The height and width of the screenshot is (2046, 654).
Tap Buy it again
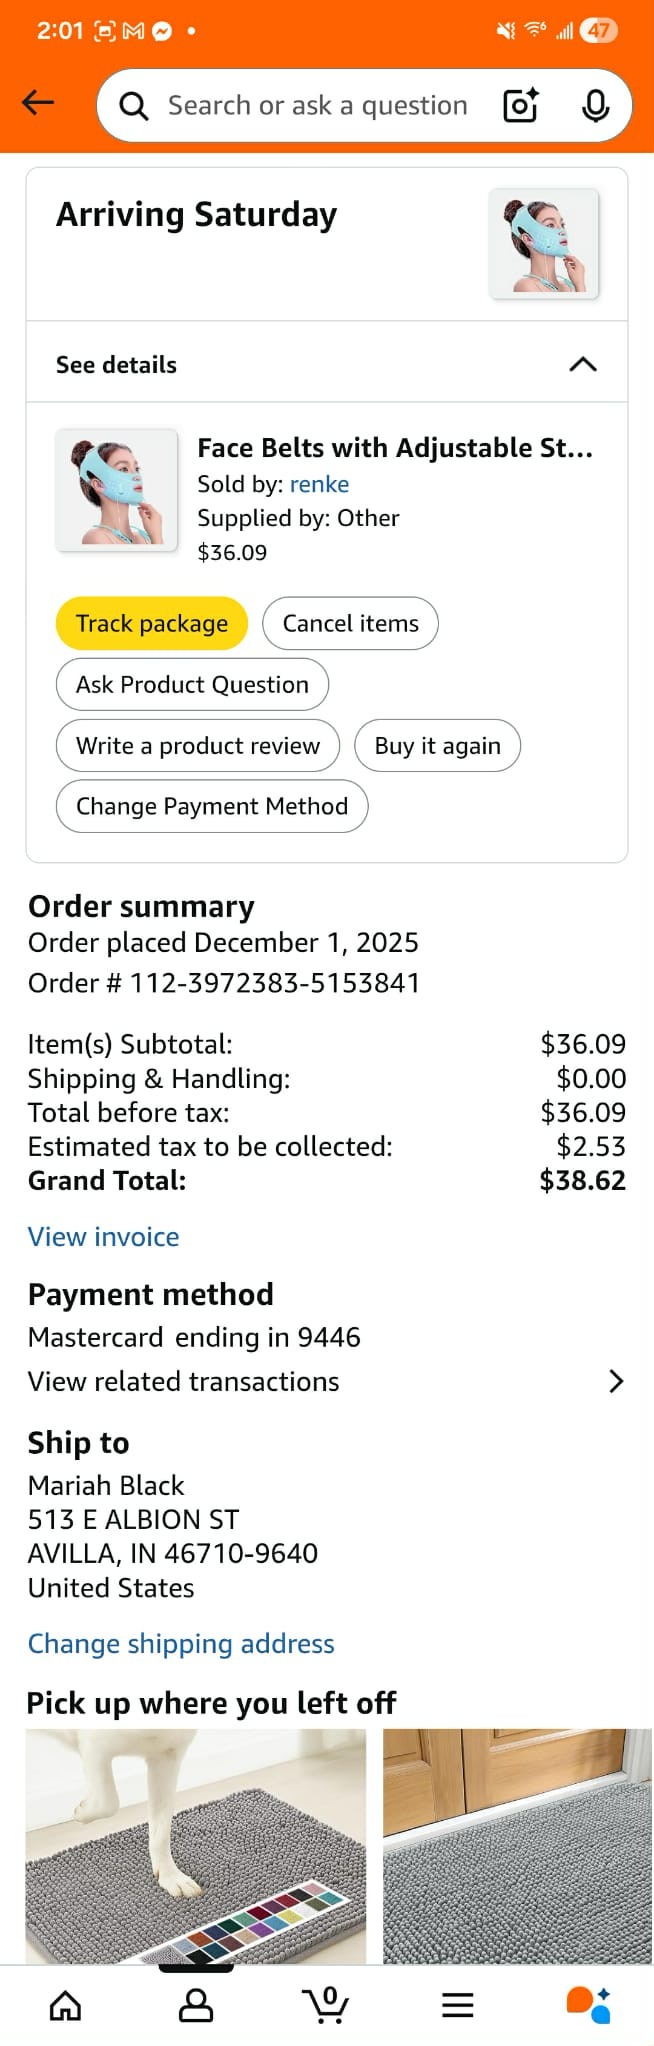click(x=437, y=746)
